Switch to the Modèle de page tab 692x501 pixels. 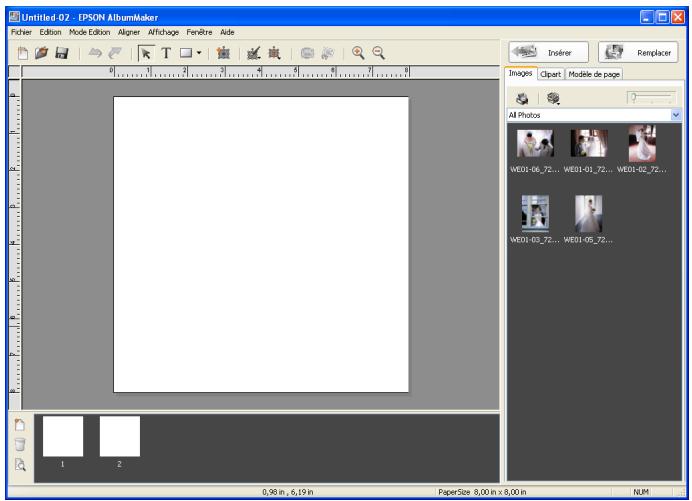click(x=594, y=74)
